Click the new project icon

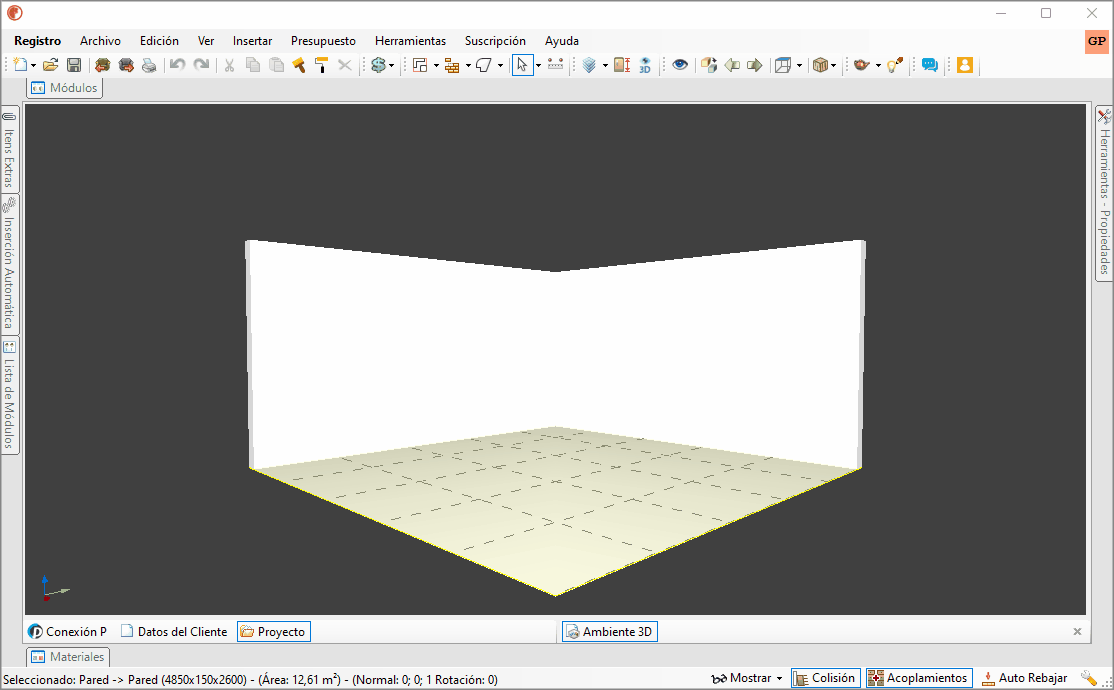coord(21,65)
